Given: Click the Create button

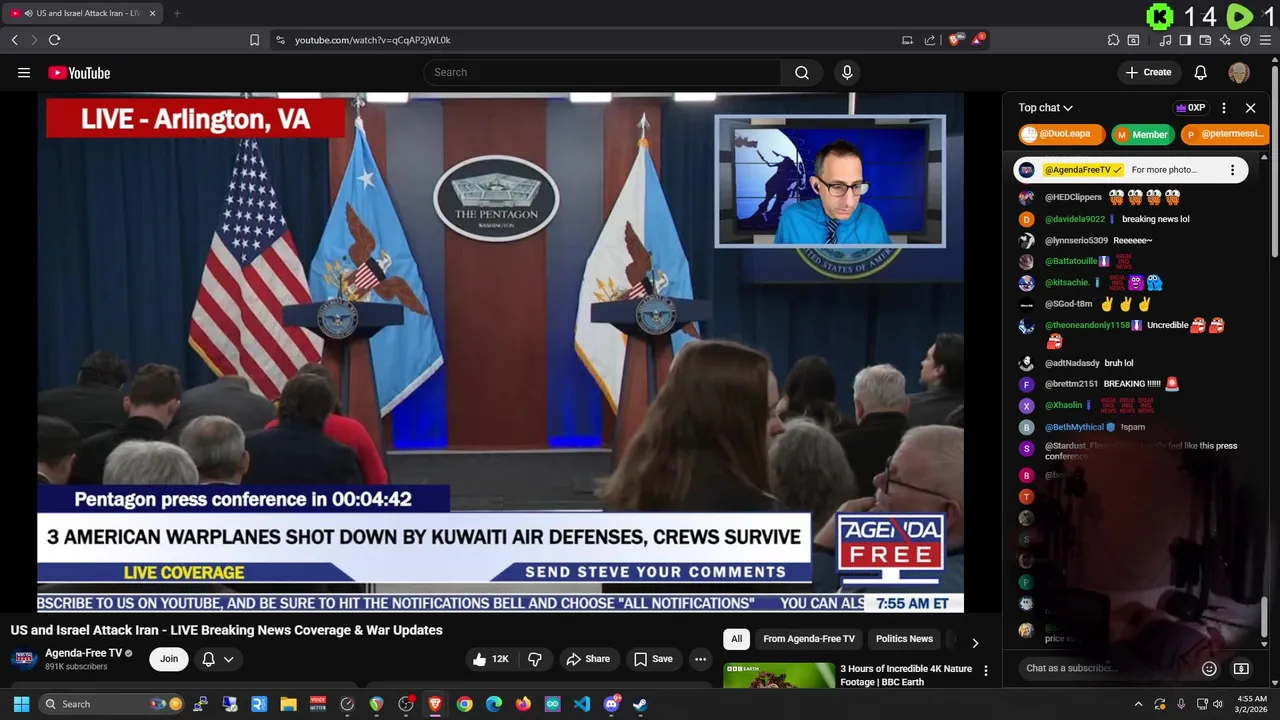Looking at the screenshot, I should click(1148, 72).
